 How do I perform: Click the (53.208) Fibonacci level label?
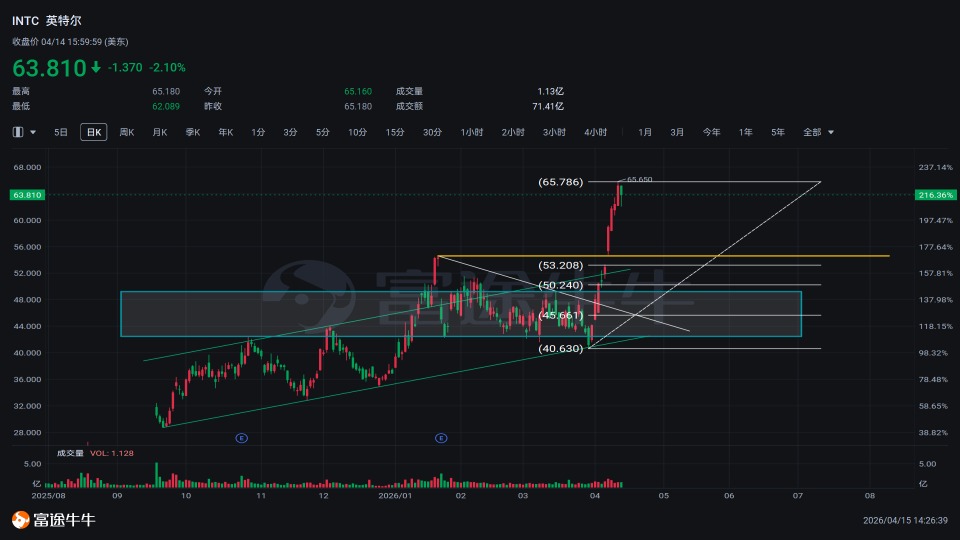click(561, 265)
